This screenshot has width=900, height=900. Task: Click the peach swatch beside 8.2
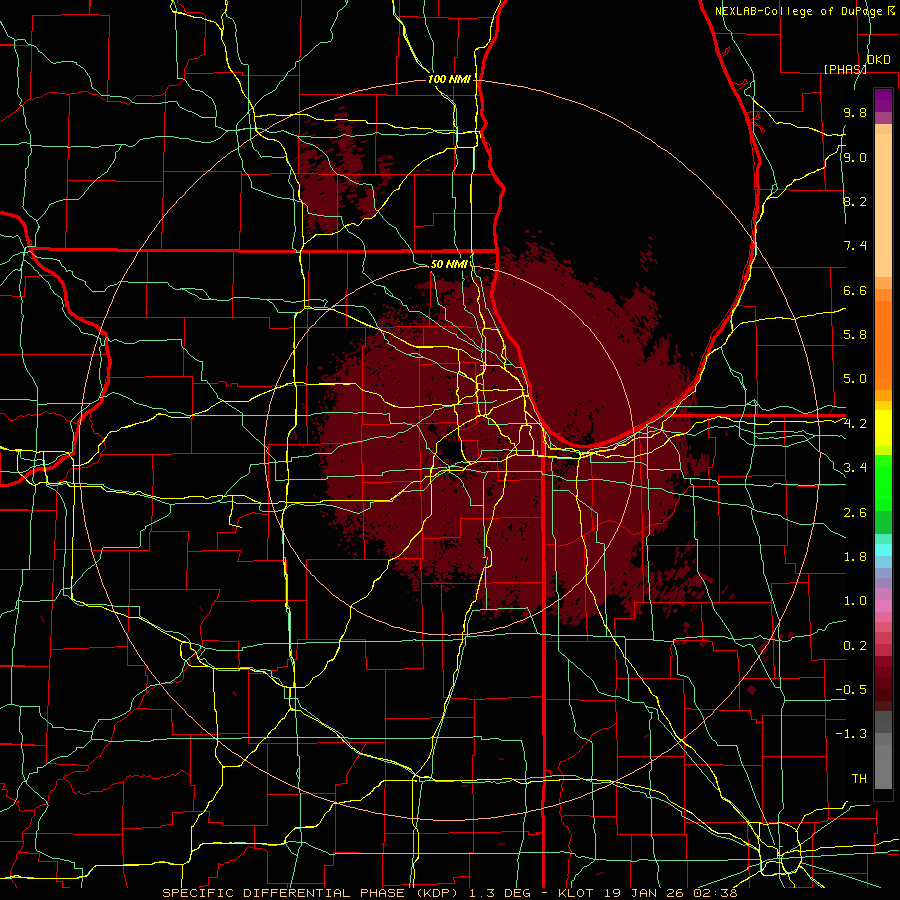coord(883,205)
